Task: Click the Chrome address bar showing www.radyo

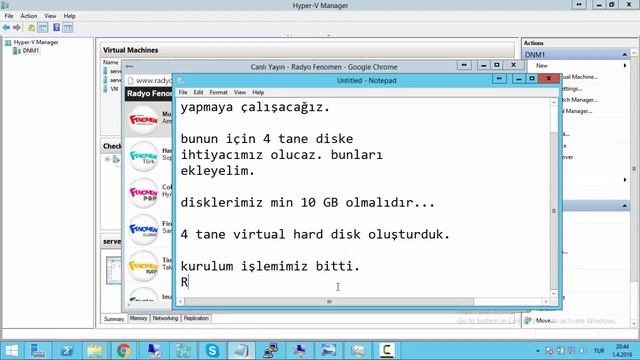Action: (150, 80)
